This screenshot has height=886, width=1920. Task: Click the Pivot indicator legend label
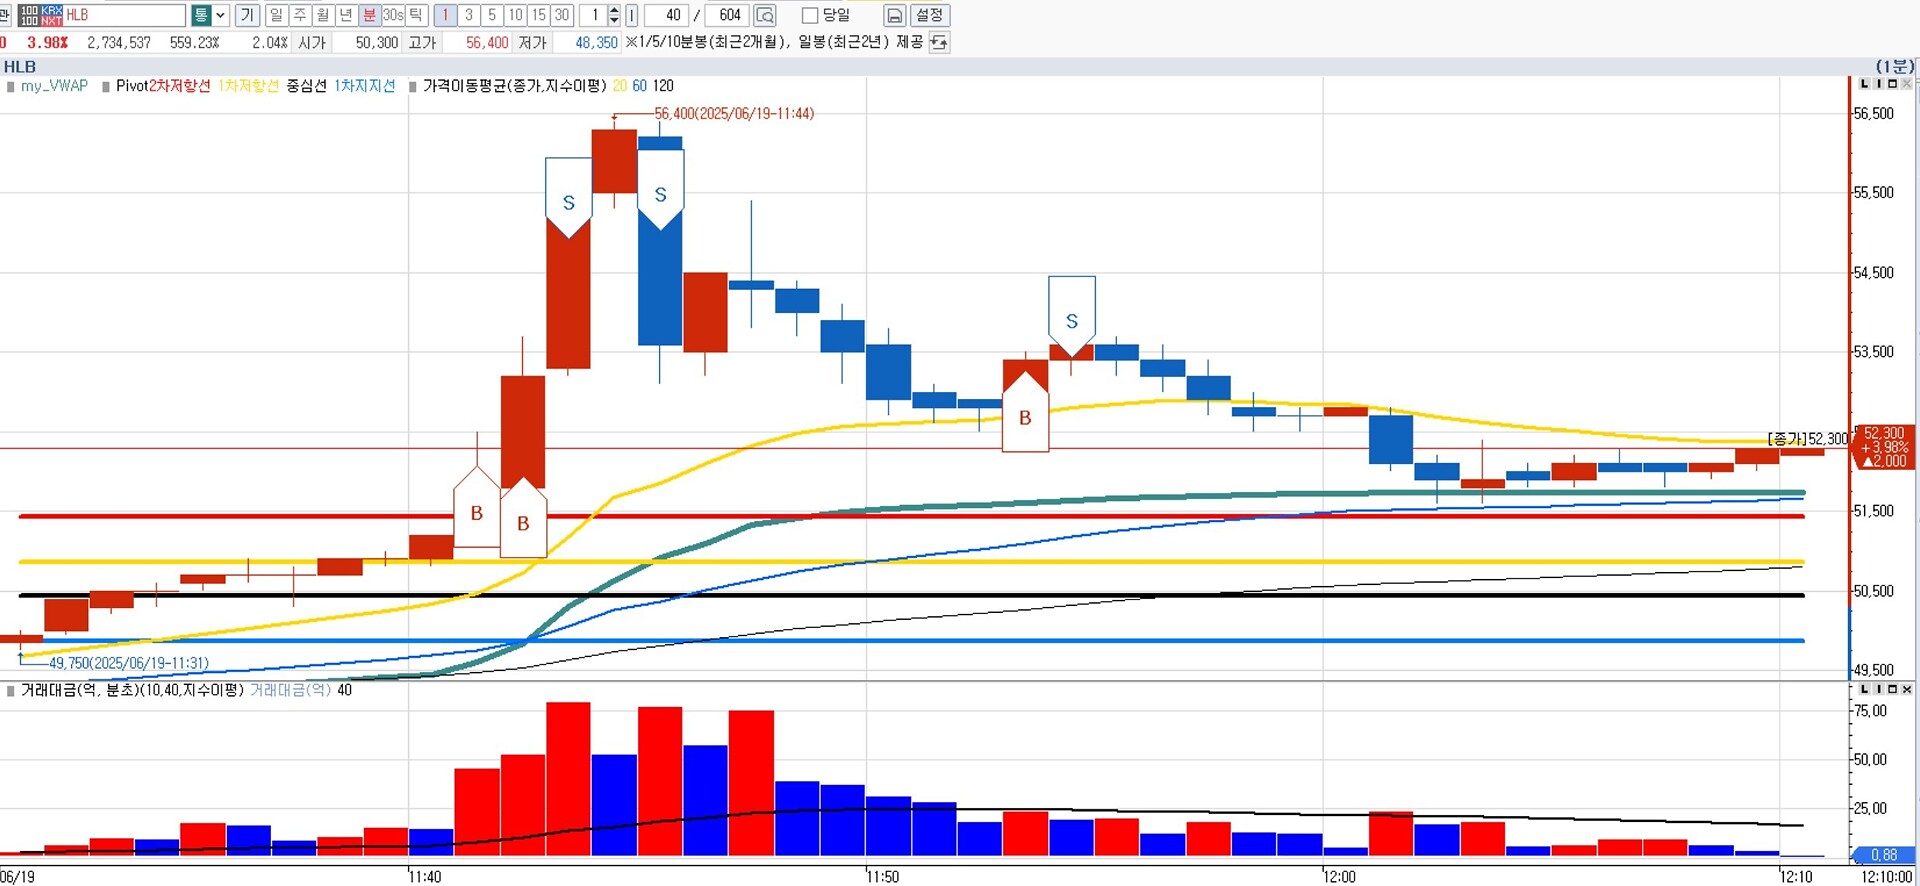132,86
